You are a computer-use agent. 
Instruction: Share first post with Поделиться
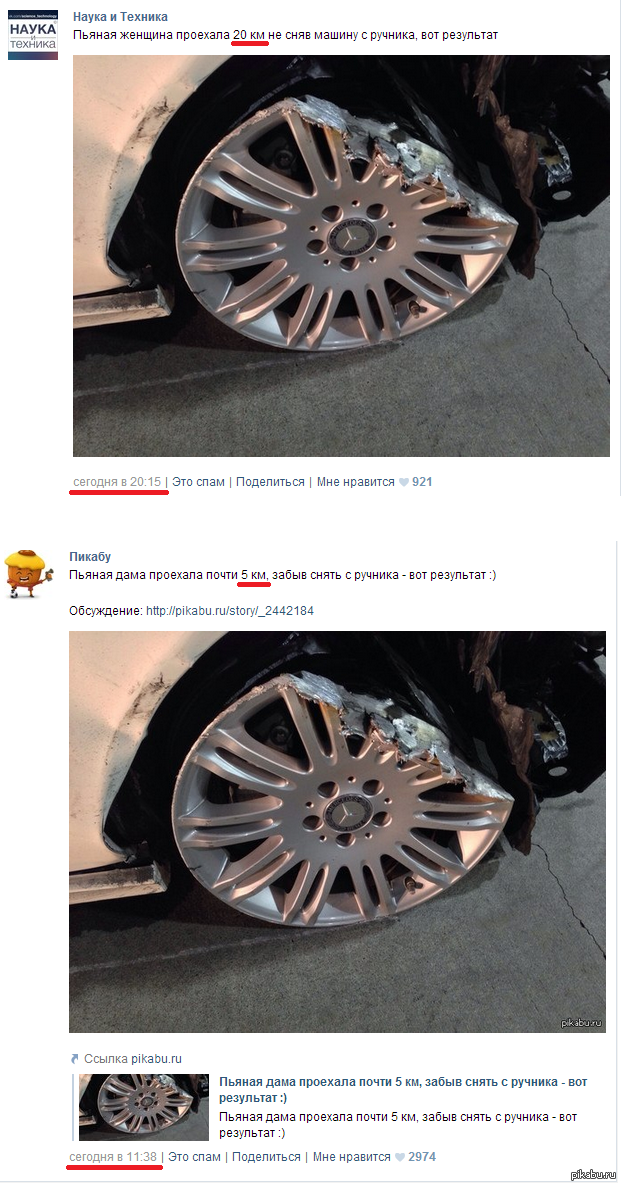point(270,482)
